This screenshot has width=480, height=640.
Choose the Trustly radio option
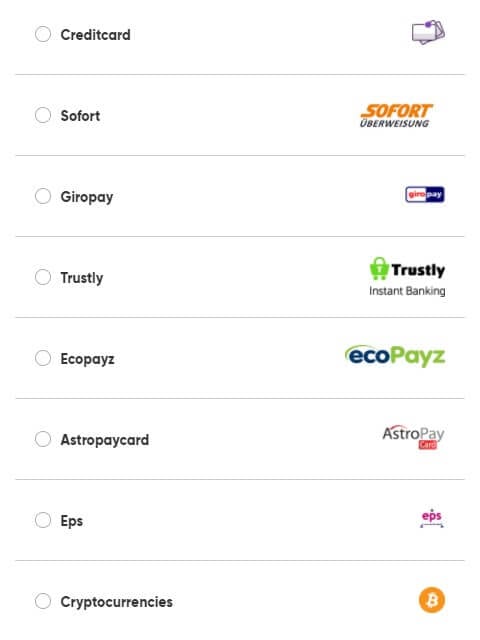pos(43,277)
